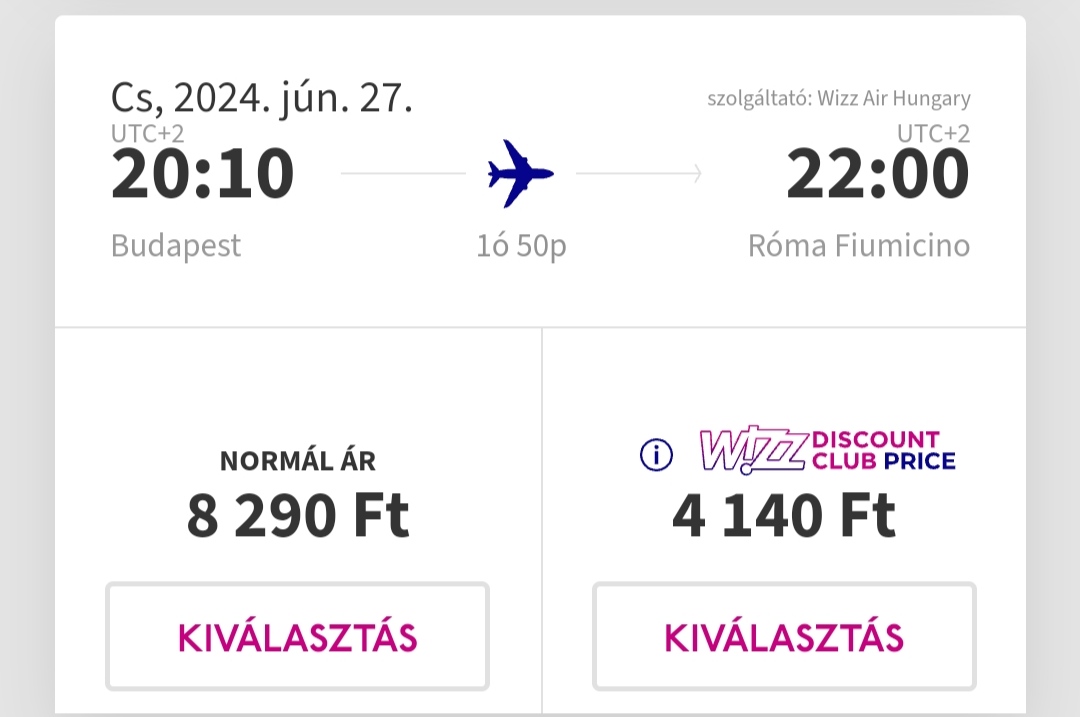
Task: Click the UTC+2 label above arrival time
Action: click(933, 134)
